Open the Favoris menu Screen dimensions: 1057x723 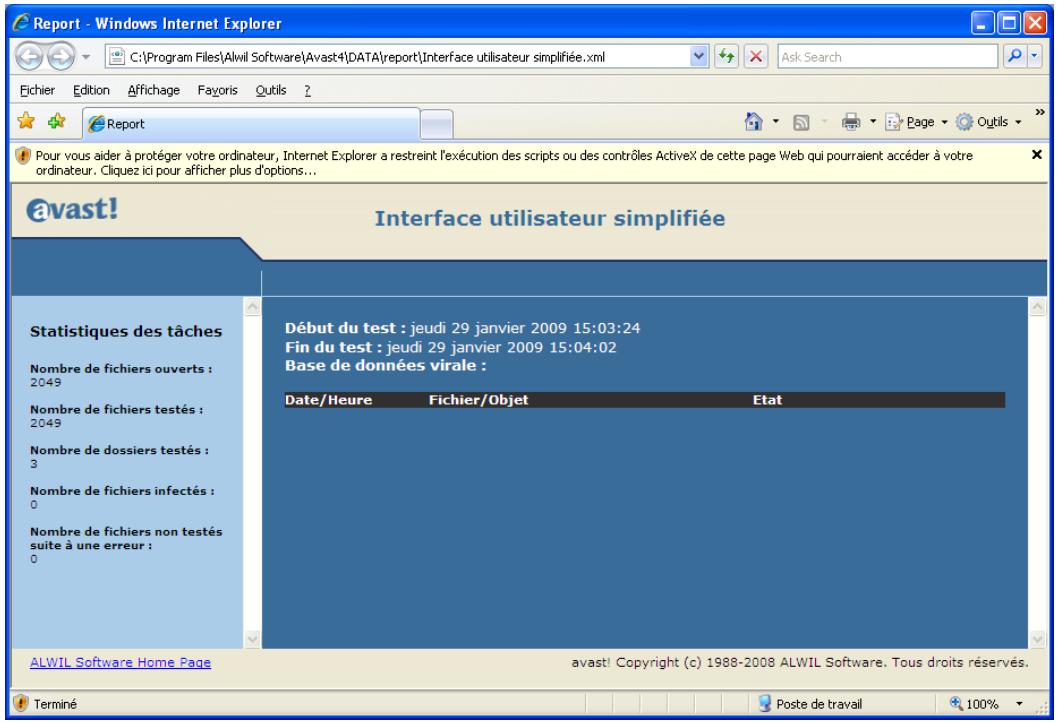(x=217, y=90)
